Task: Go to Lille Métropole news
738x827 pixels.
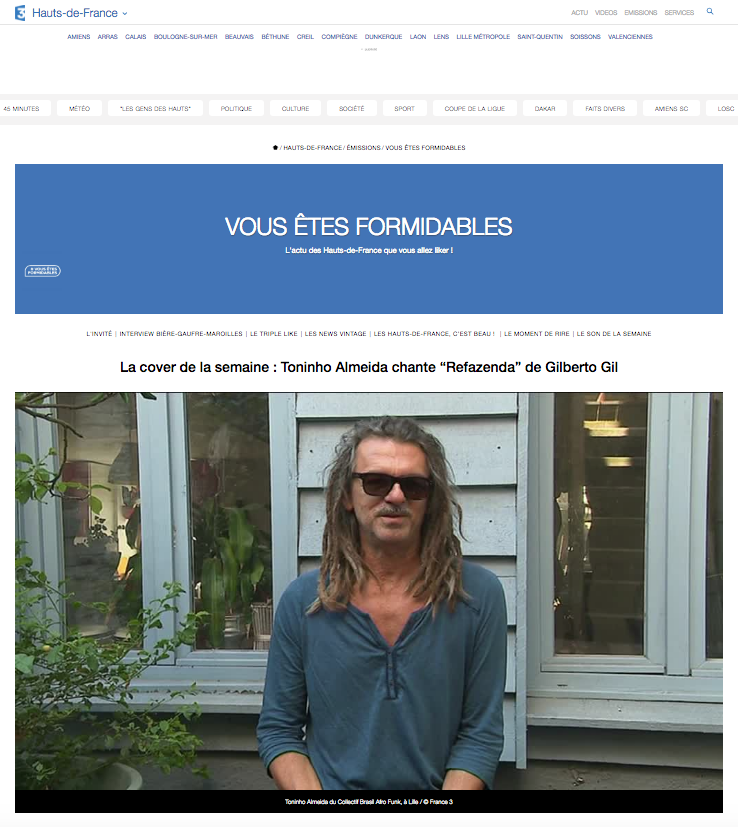Action: click(x=483, y=37)
